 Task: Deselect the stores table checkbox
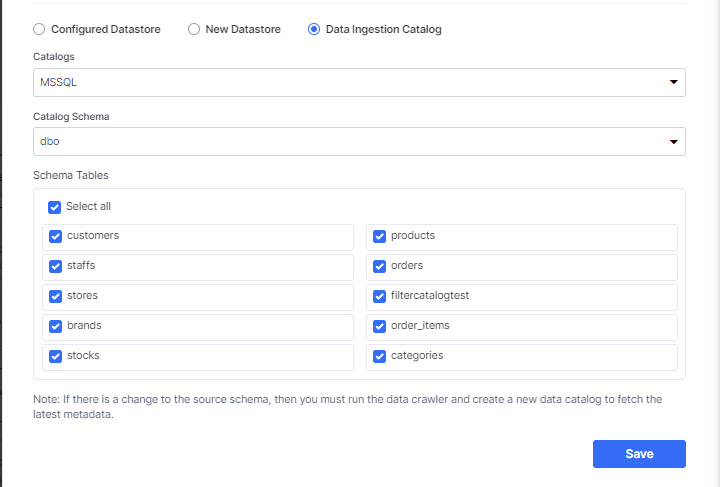[x=56, y=296]
